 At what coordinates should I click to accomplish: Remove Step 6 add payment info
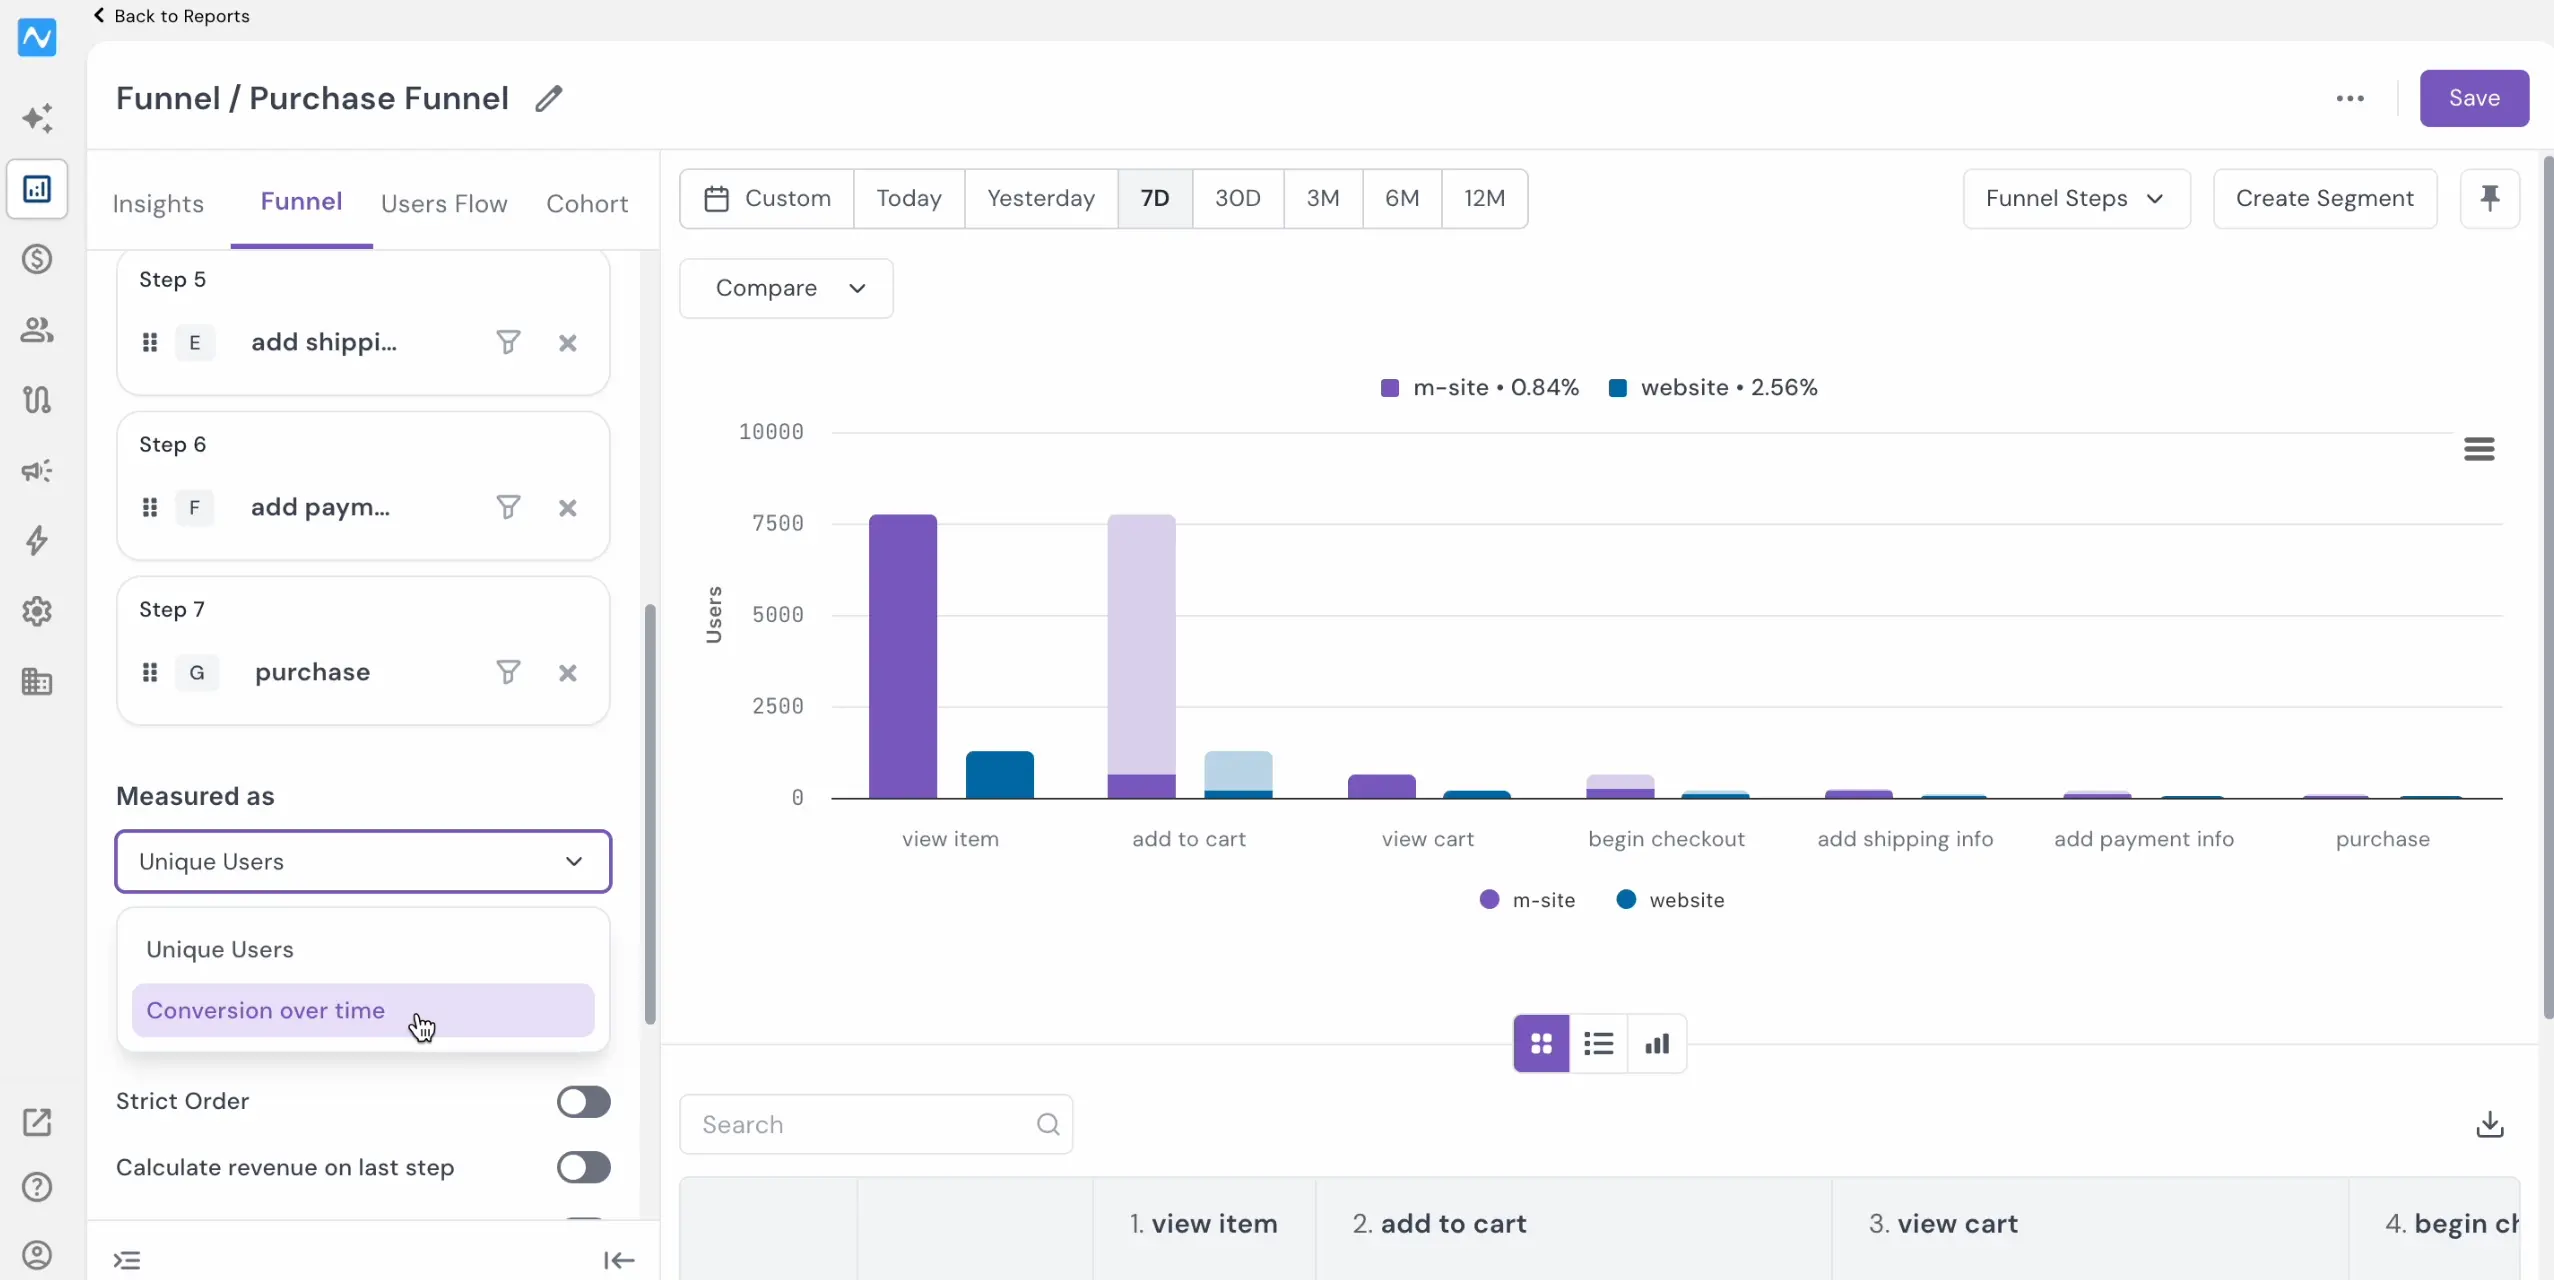[x=568, y=508]
